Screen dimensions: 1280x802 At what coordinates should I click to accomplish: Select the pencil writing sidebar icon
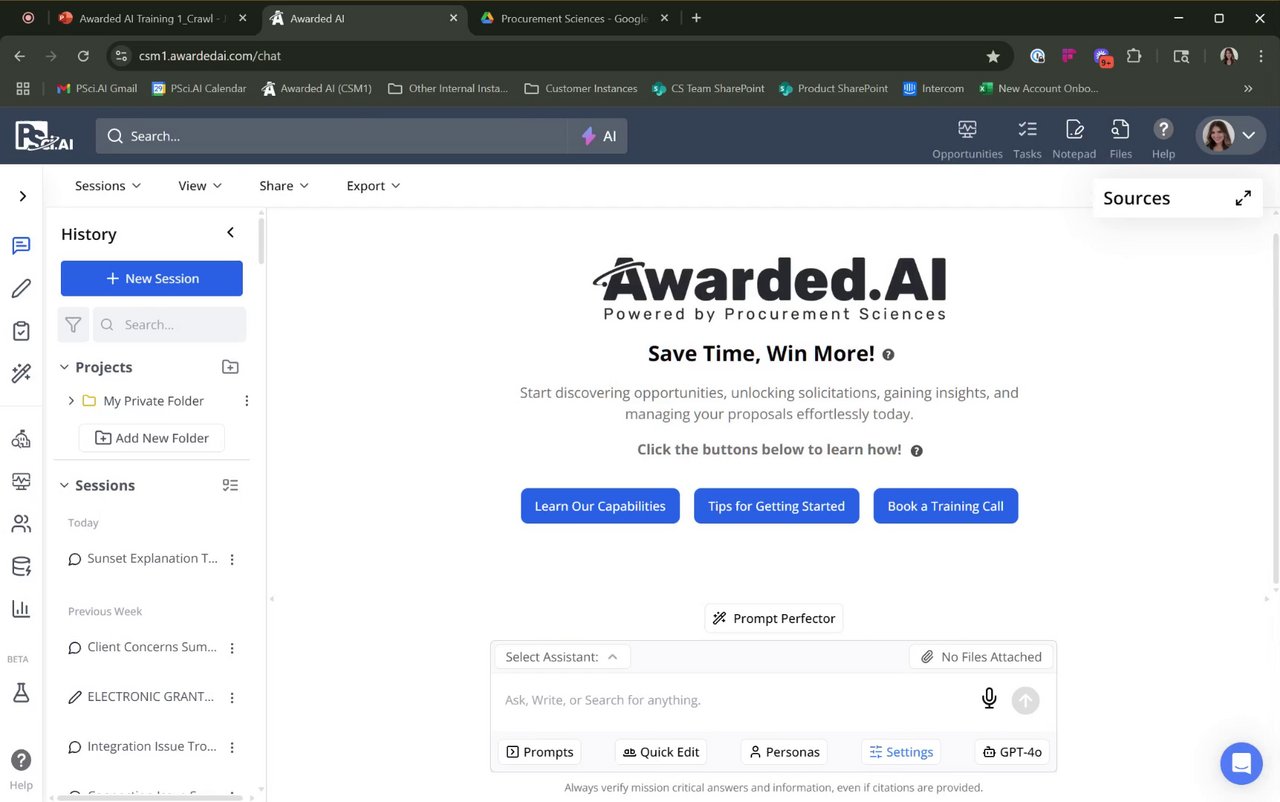(x=21, y=288)
